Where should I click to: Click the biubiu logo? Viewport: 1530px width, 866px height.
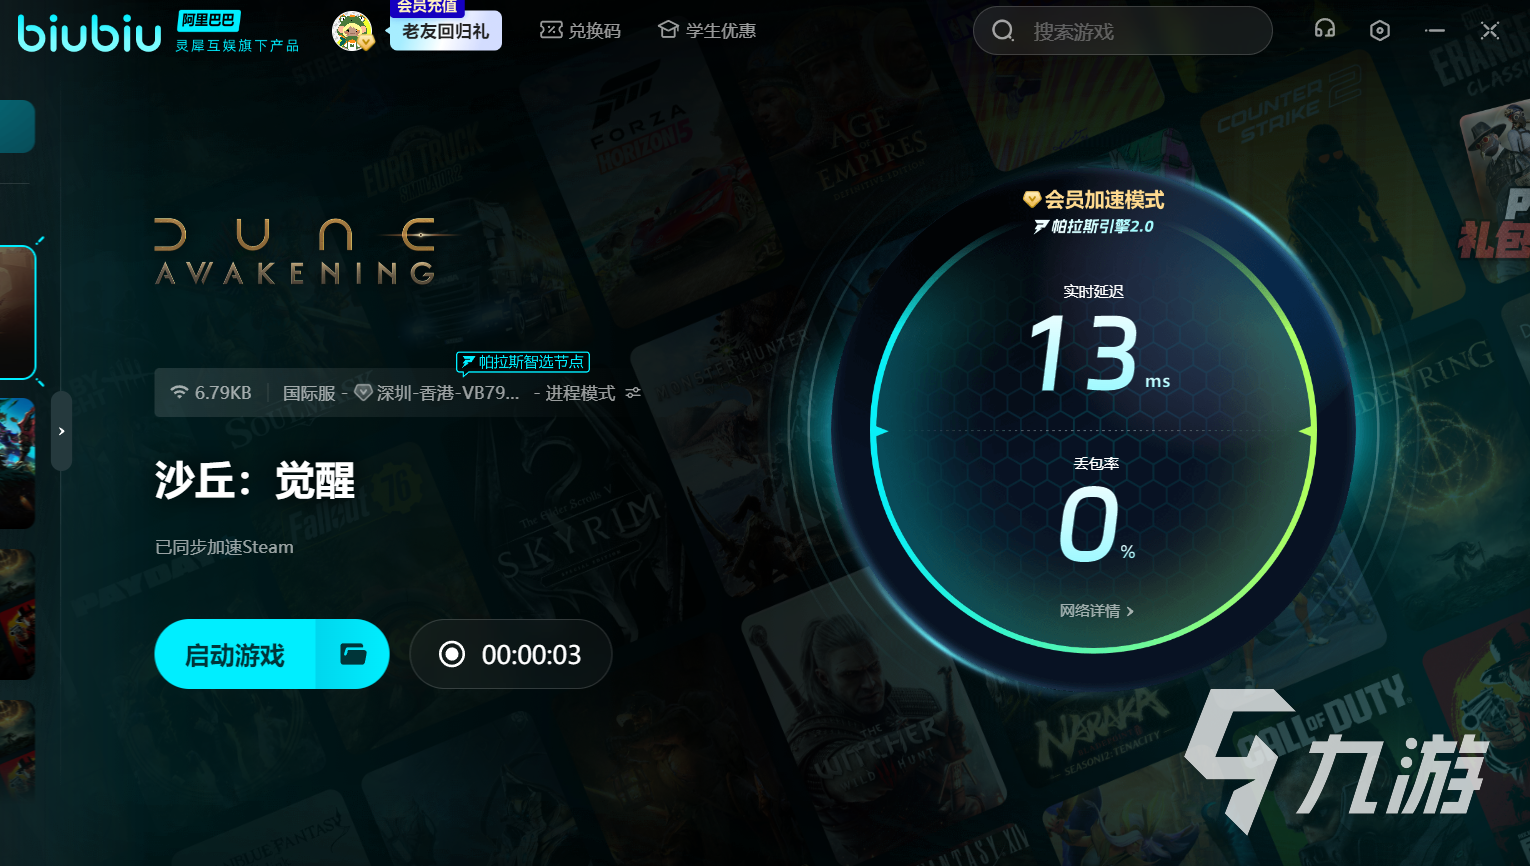[89, 33]
